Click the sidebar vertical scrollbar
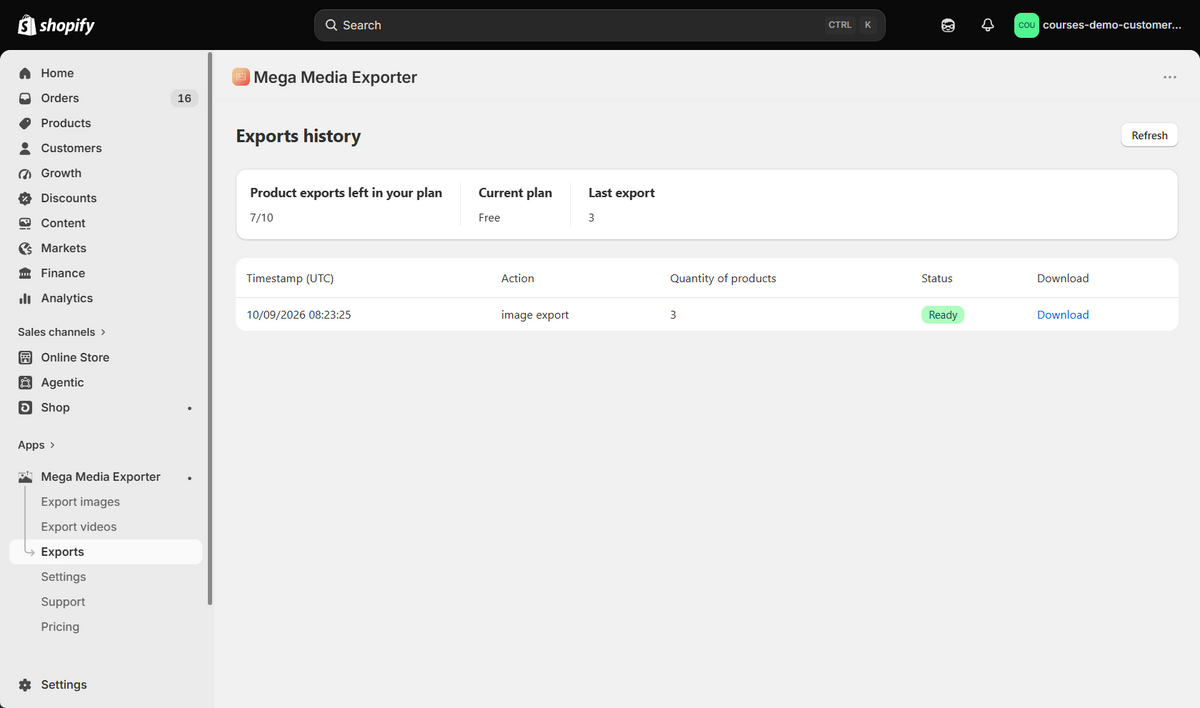 click(210, 330)
